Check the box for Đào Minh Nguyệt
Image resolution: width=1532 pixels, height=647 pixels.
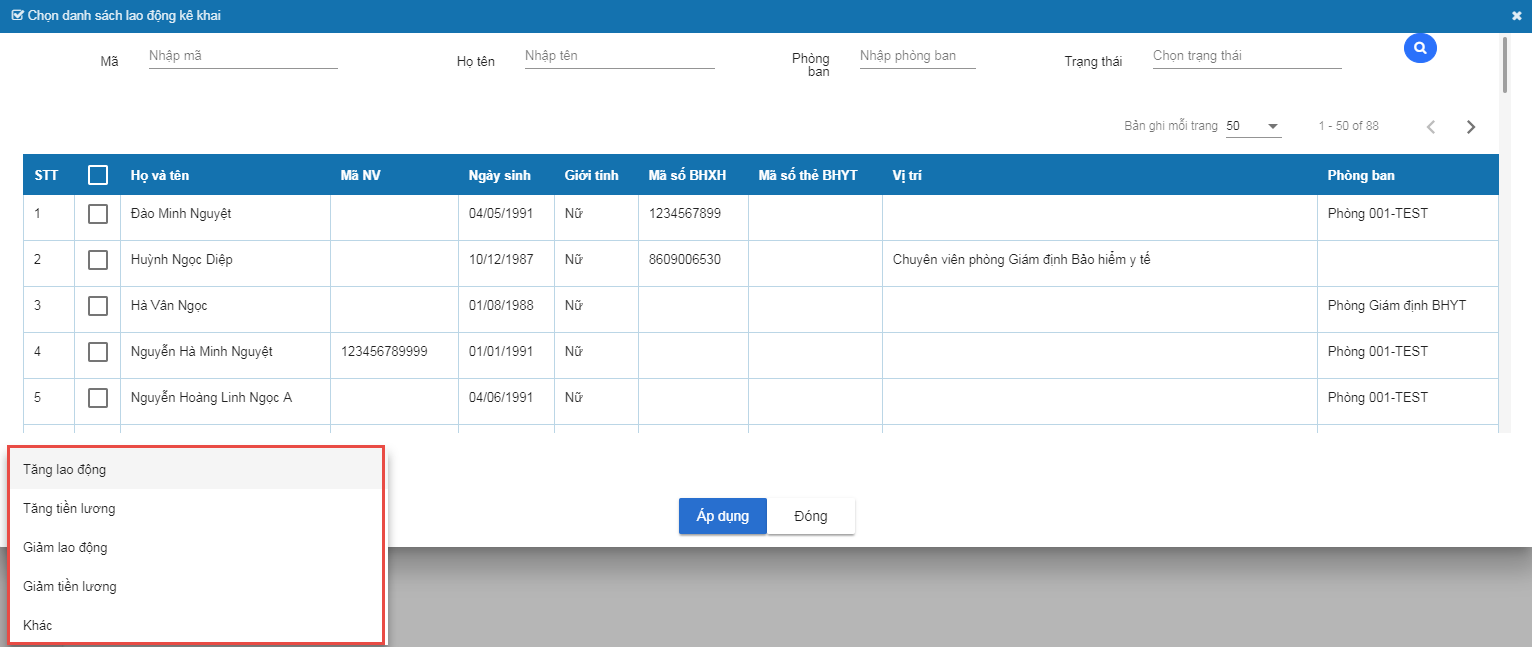click(x=98, y=214)
